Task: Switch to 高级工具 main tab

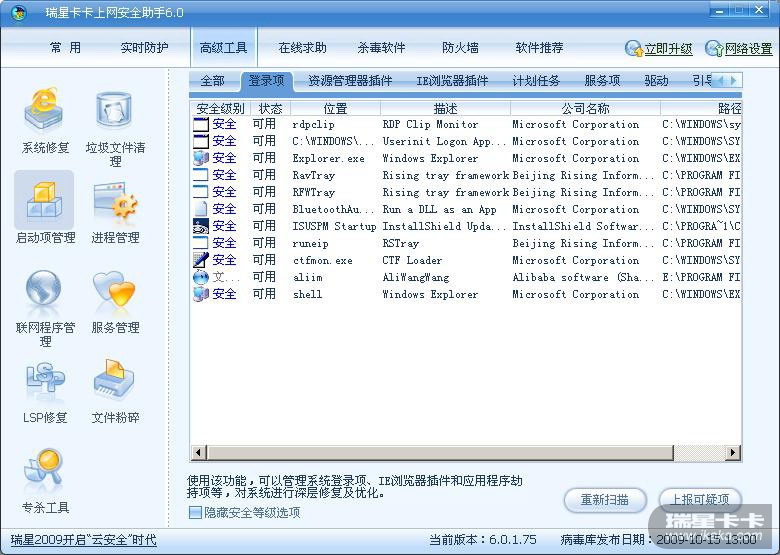Action: coord(223,48)
